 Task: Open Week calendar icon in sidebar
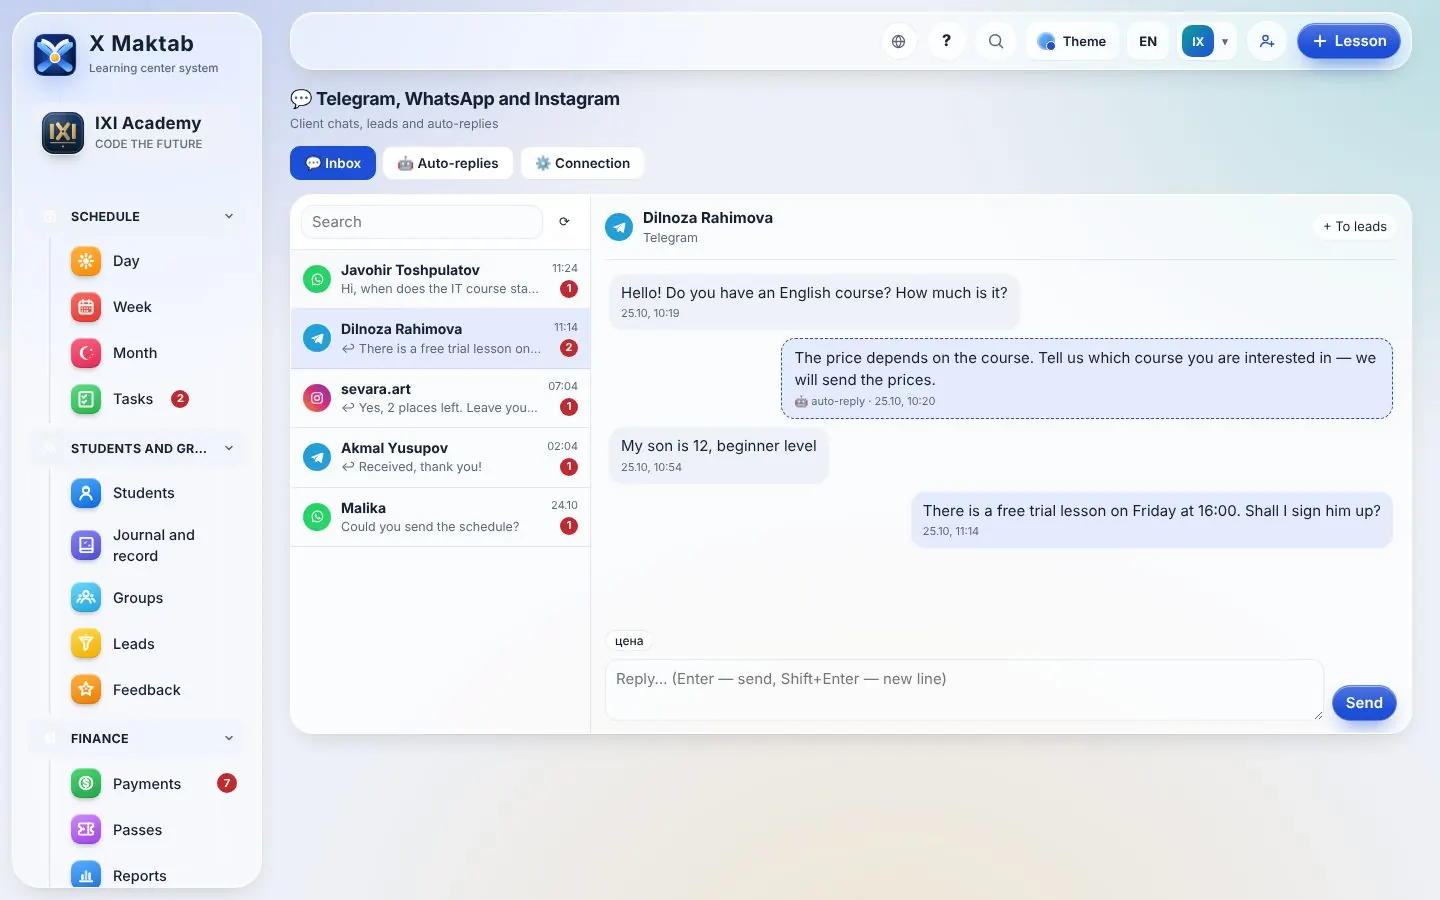(x=86, y=307)
